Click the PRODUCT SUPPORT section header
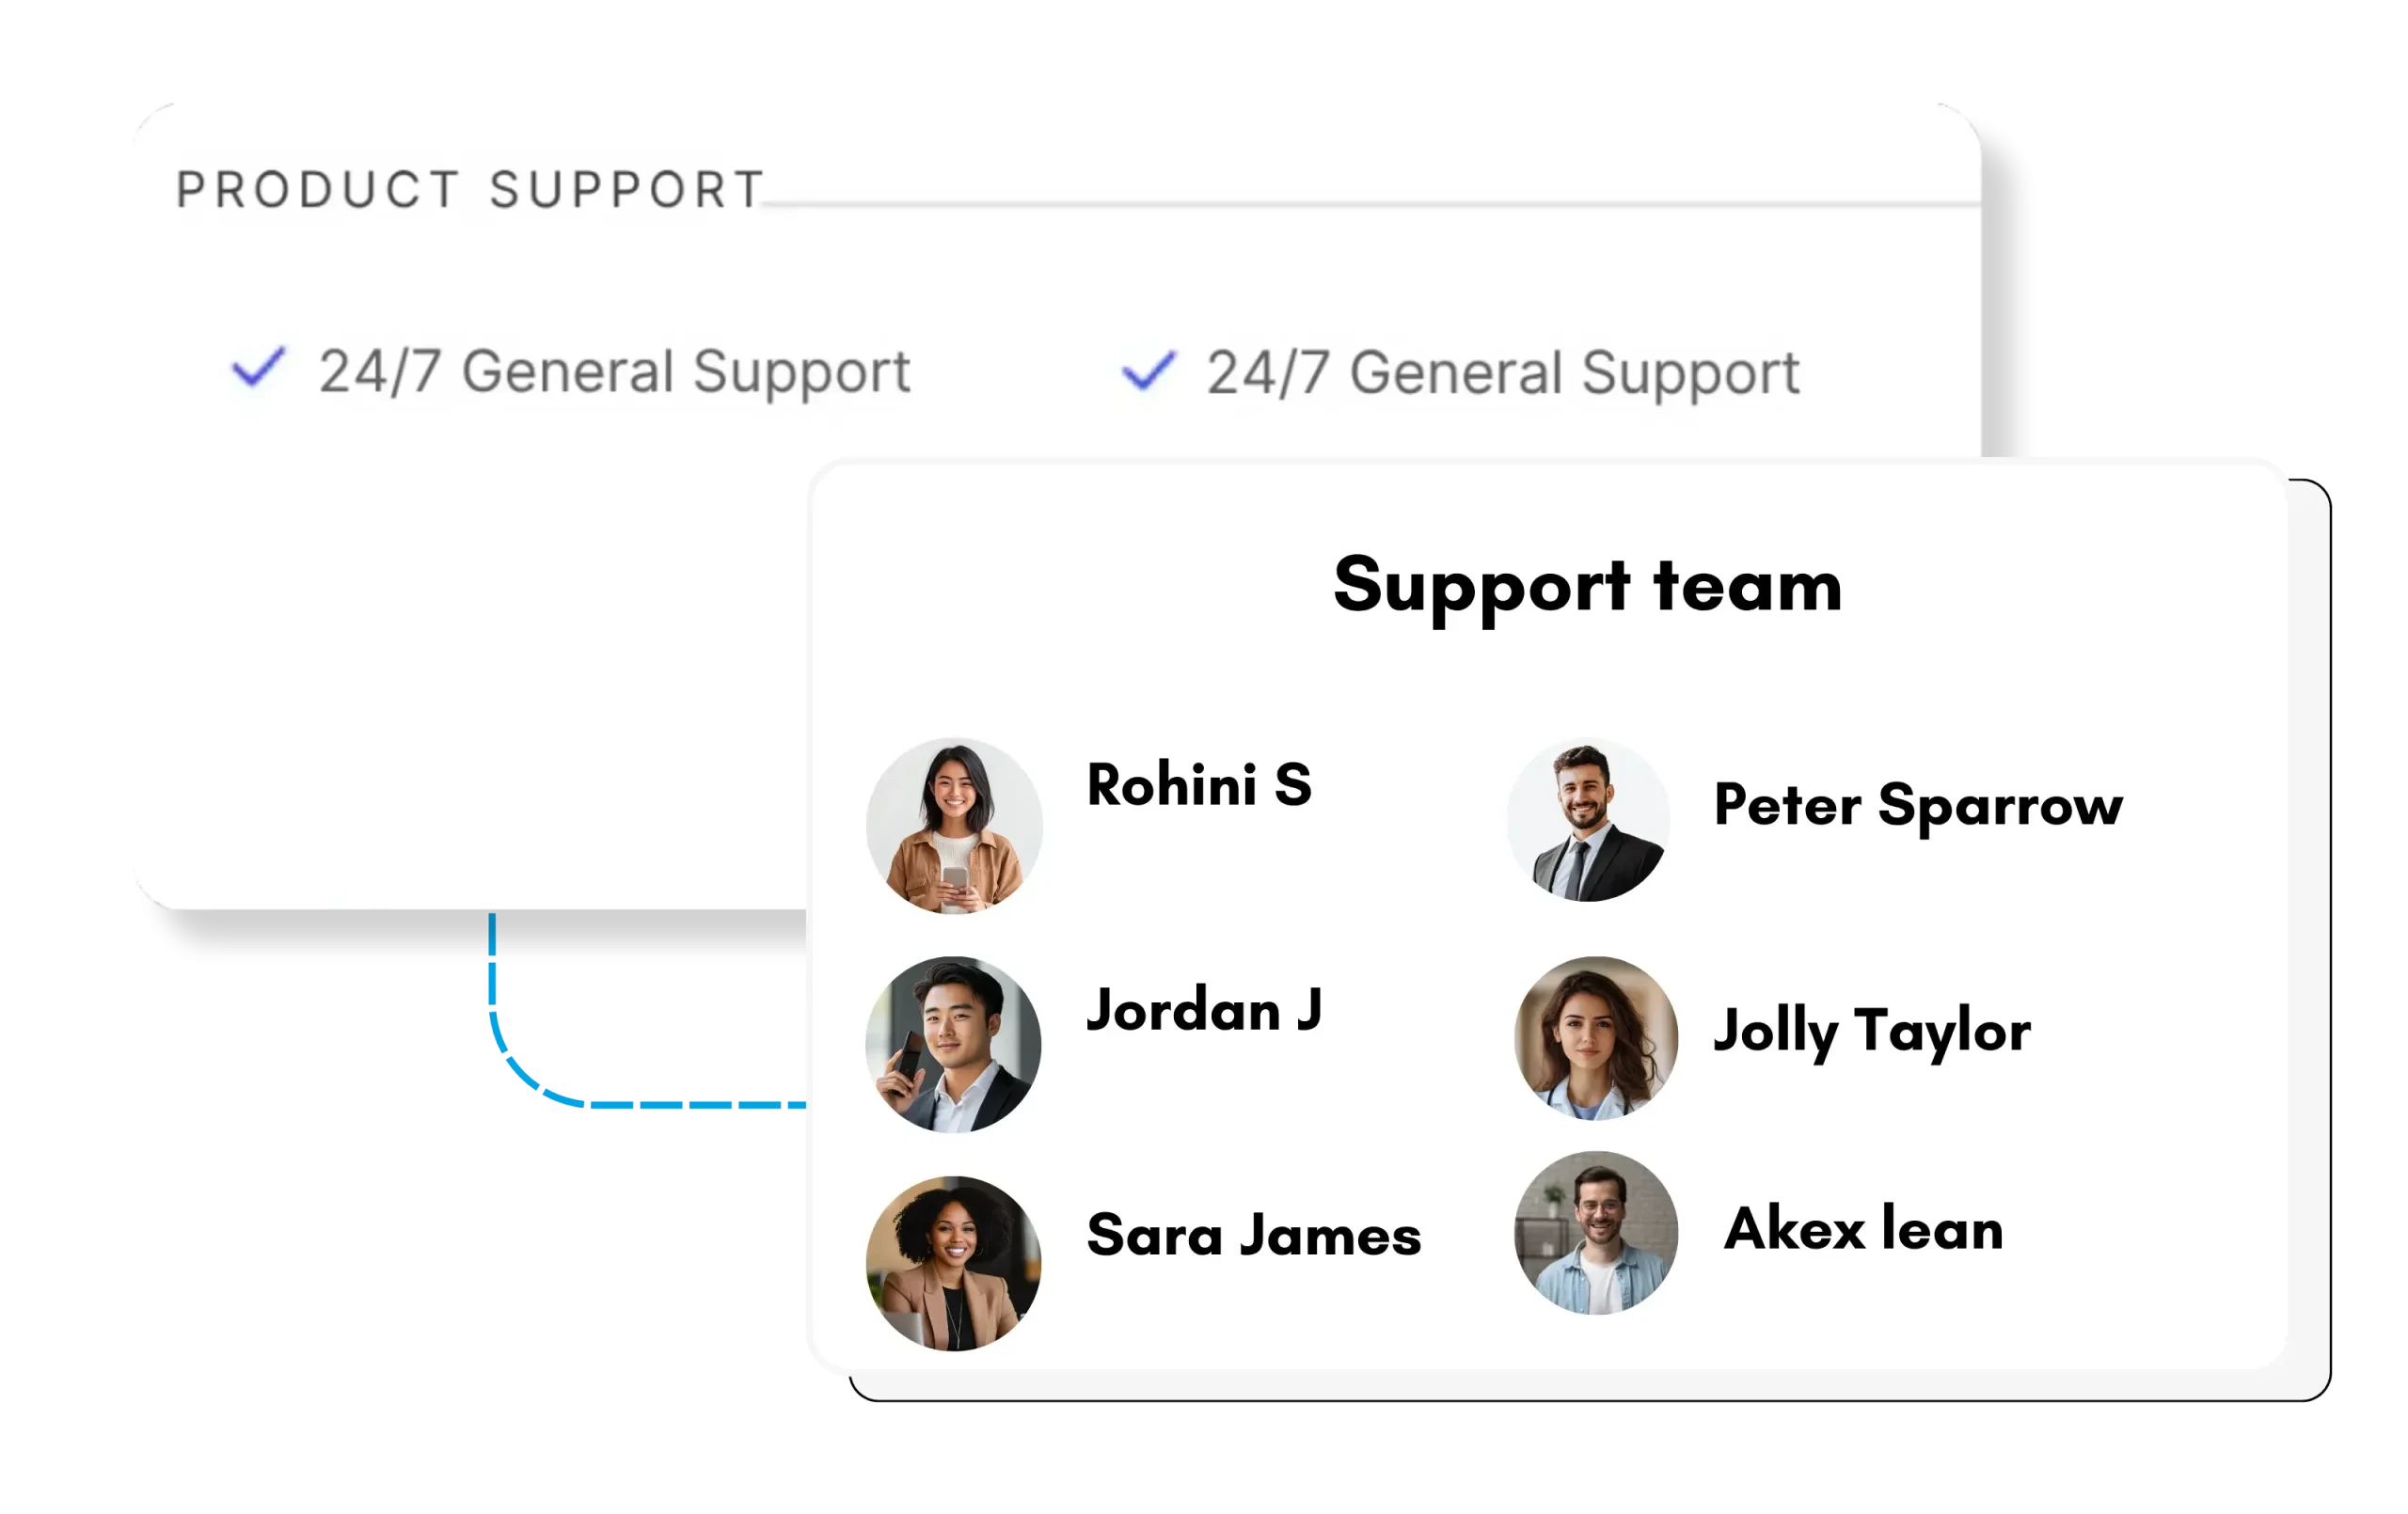This screenshot has width=2408, height=1514. [x=471, y=190]
